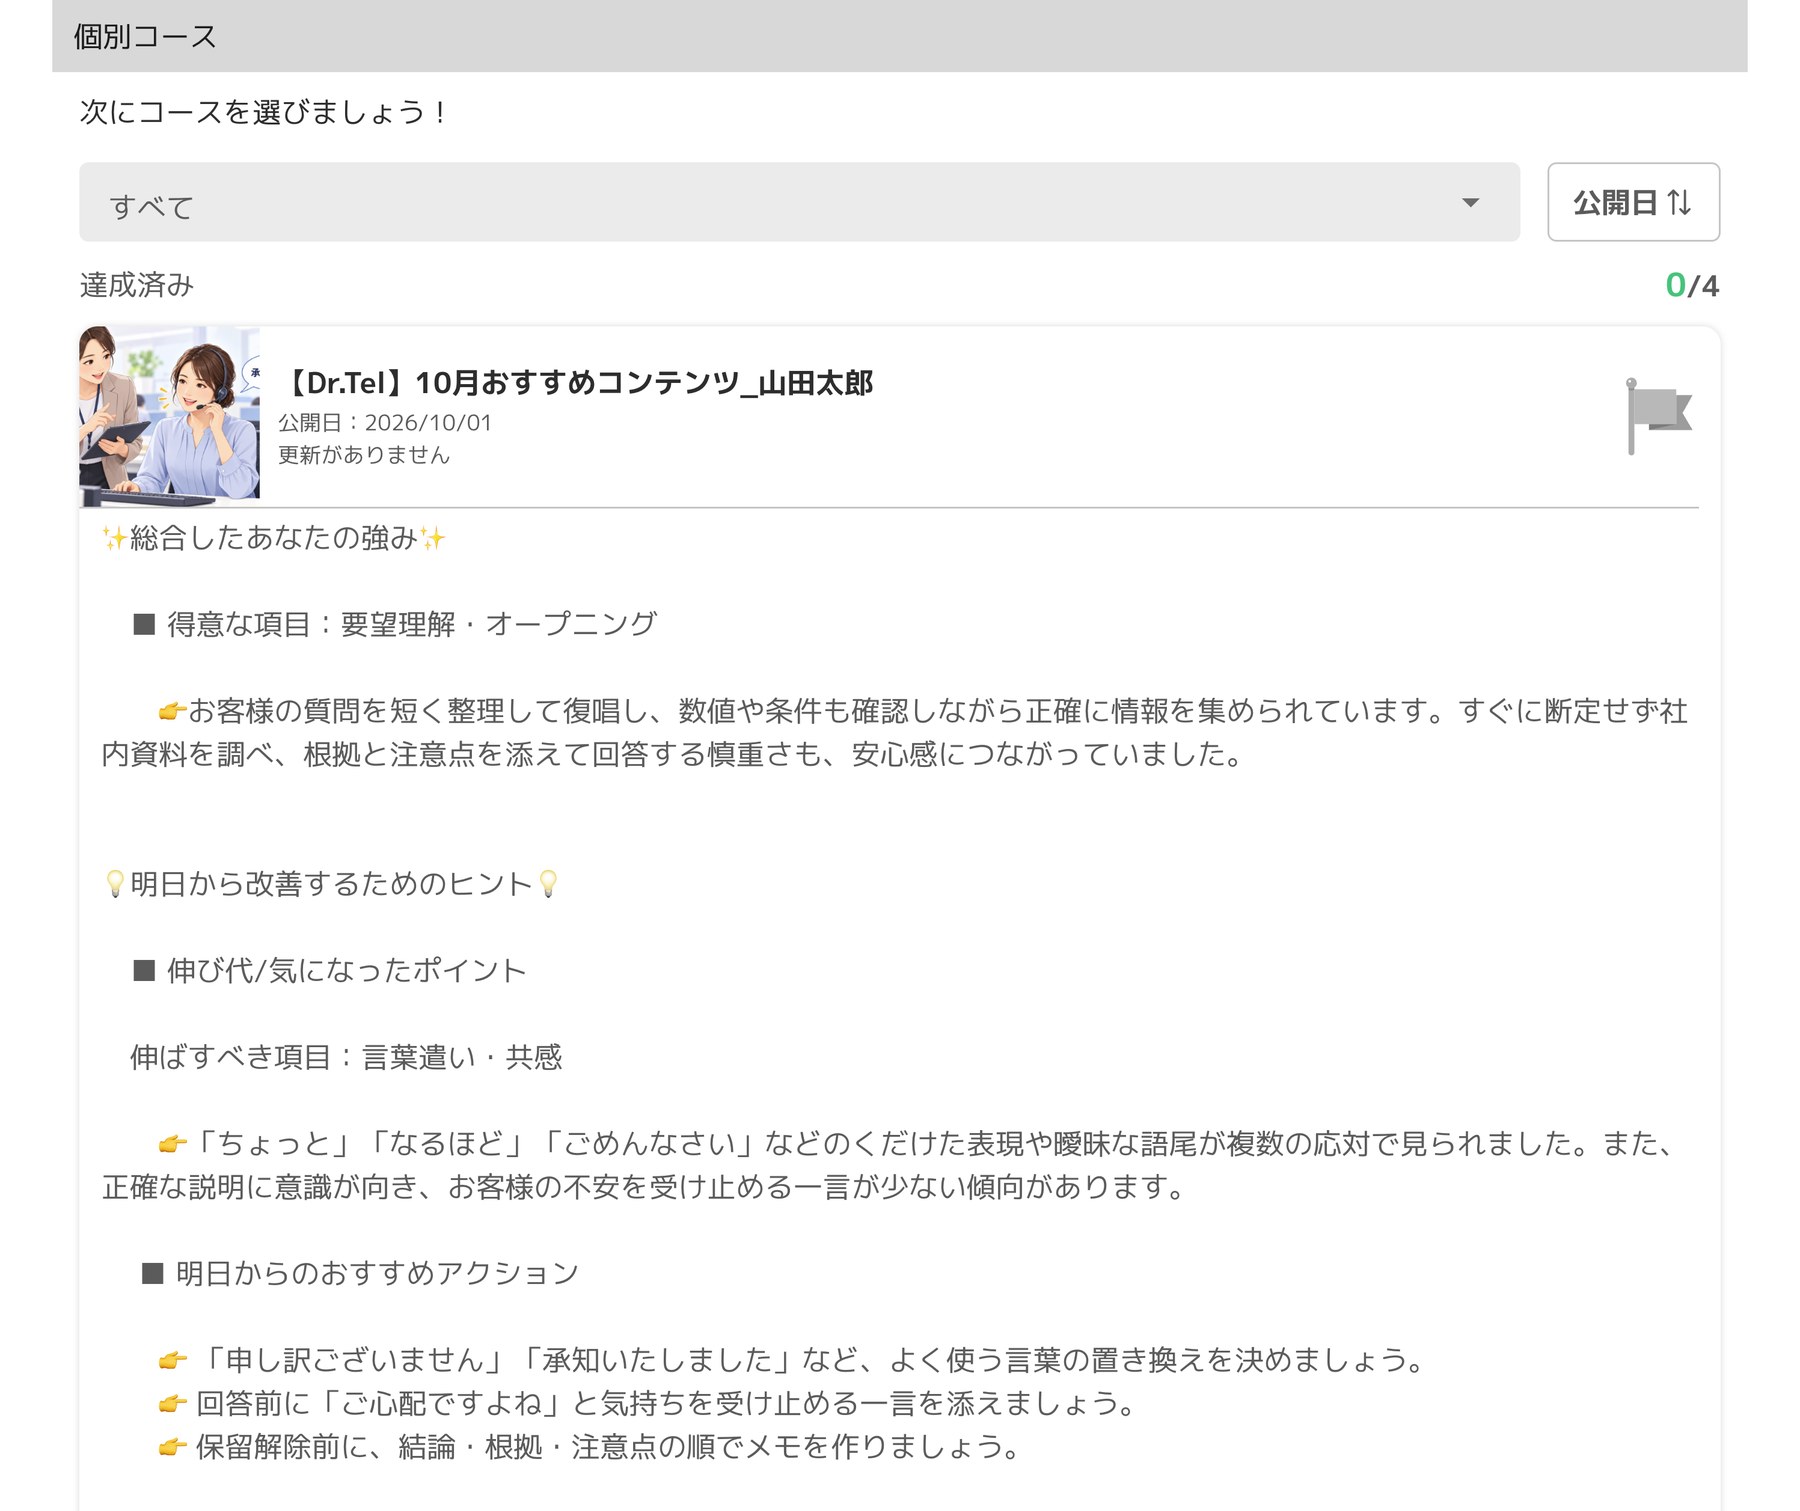
Task: Click the 回答前に「ご心配ですよね」 action line
Action: point(647,1404)
